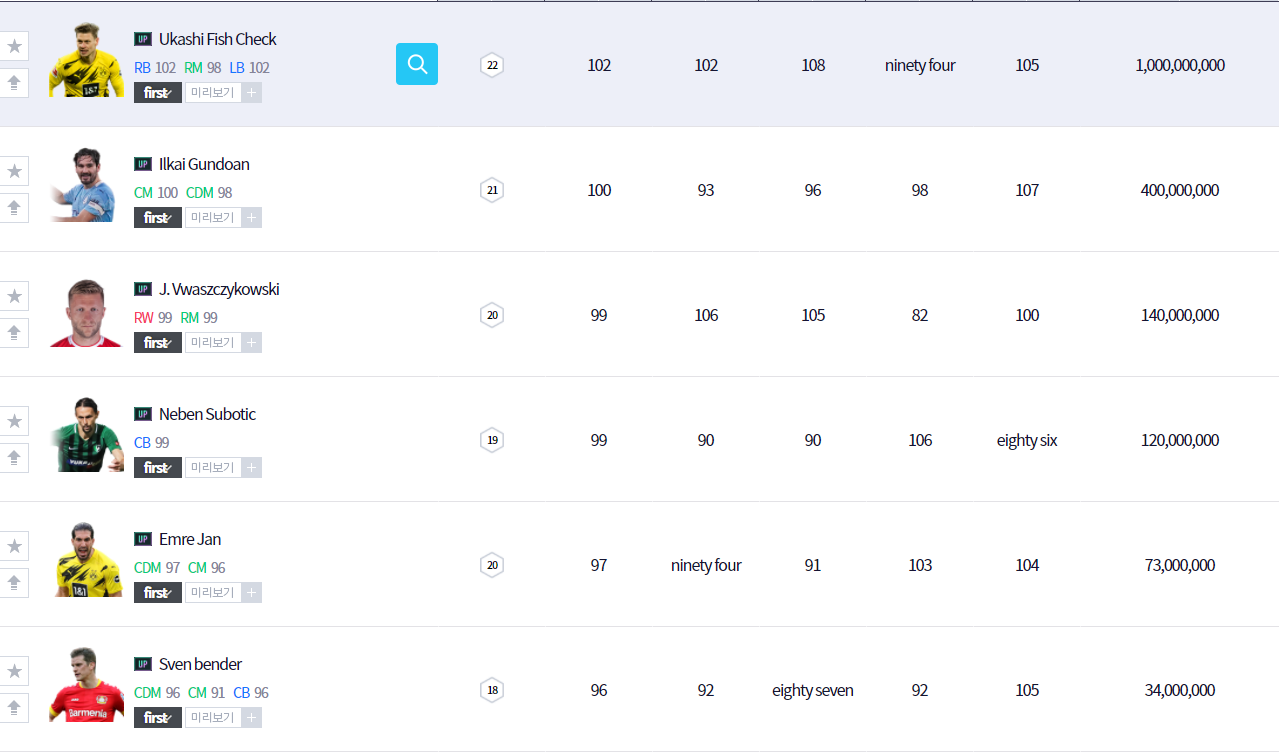Expand plus button next to Ilkai Gundoan preview

pyautogui.click(x=252, y=218)
